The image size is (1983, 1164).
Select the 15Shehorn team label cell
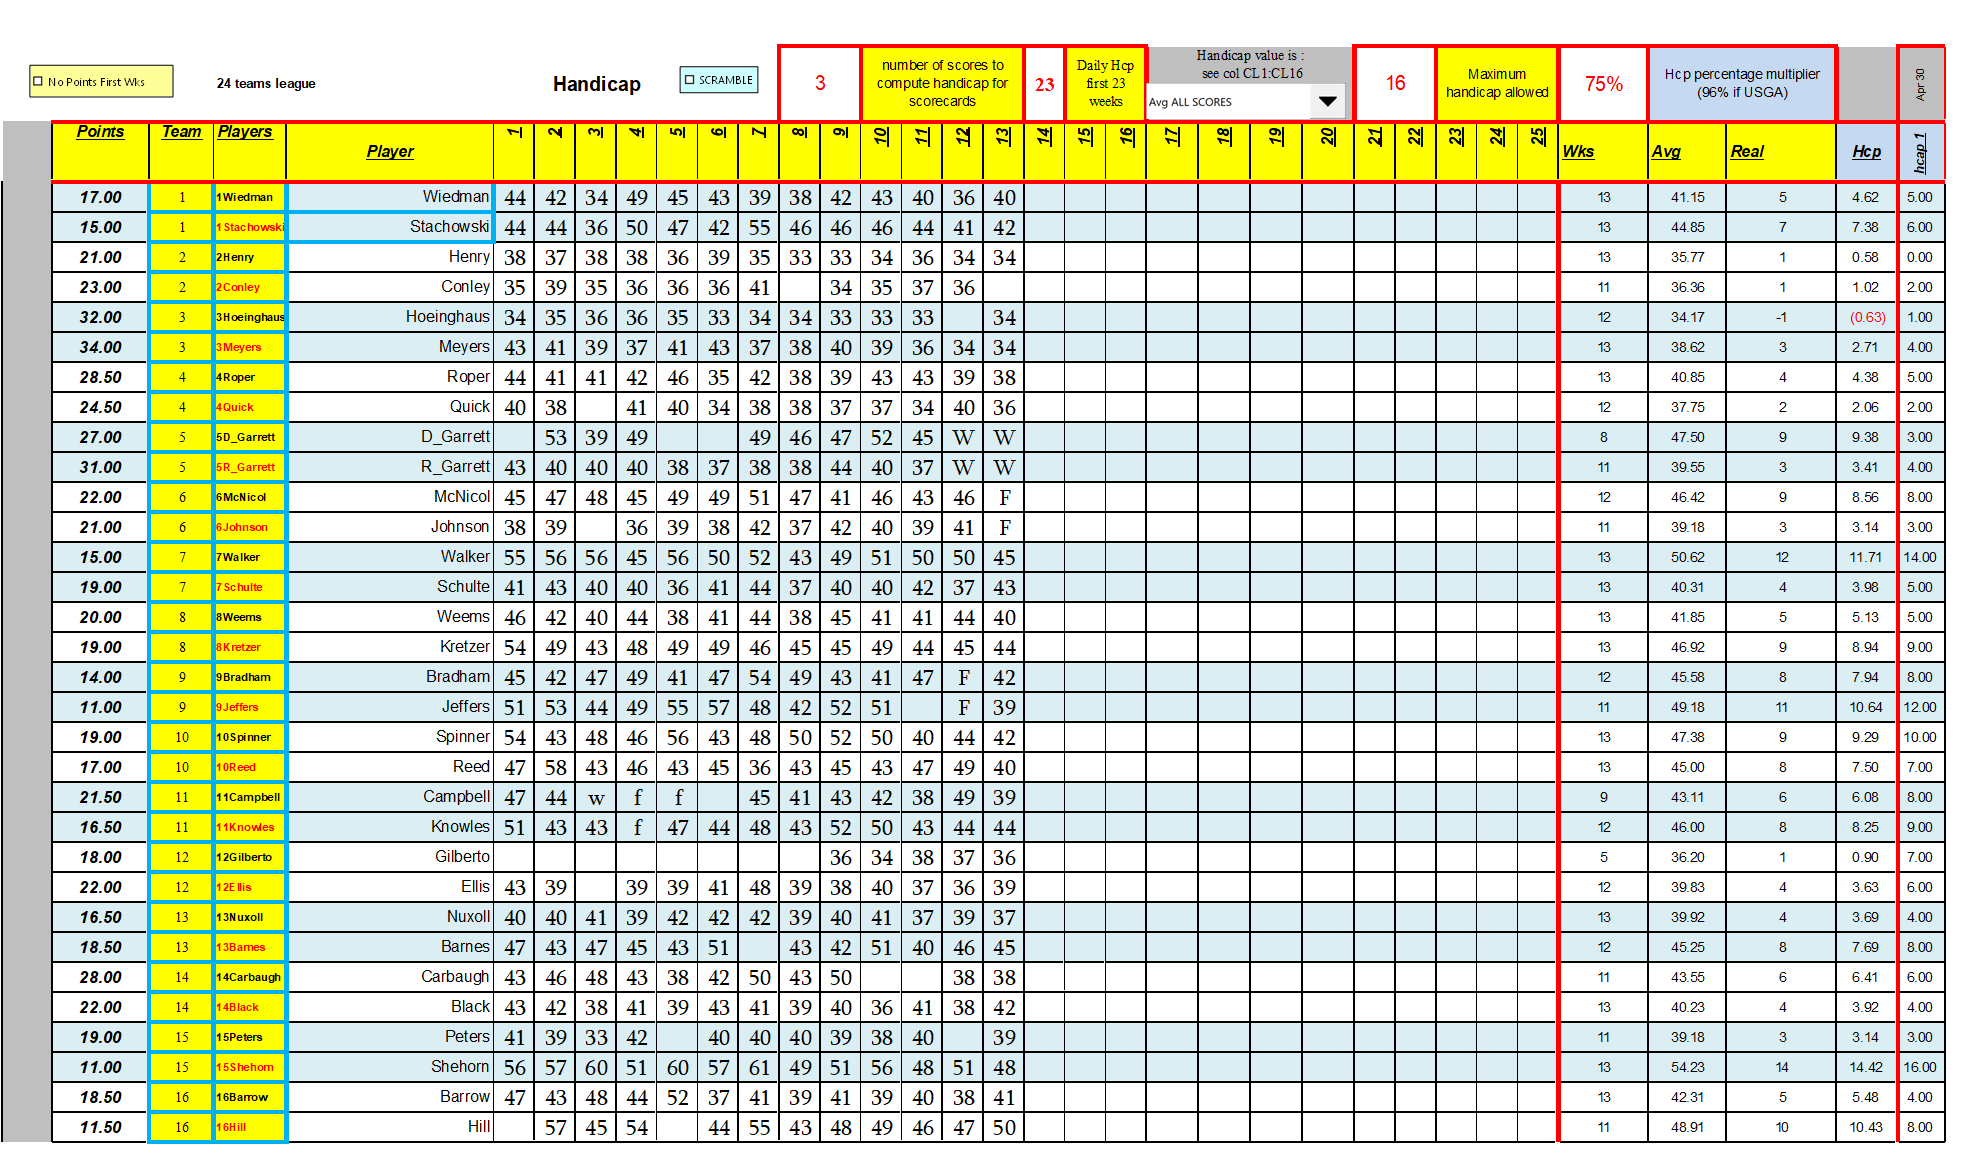250,1067
